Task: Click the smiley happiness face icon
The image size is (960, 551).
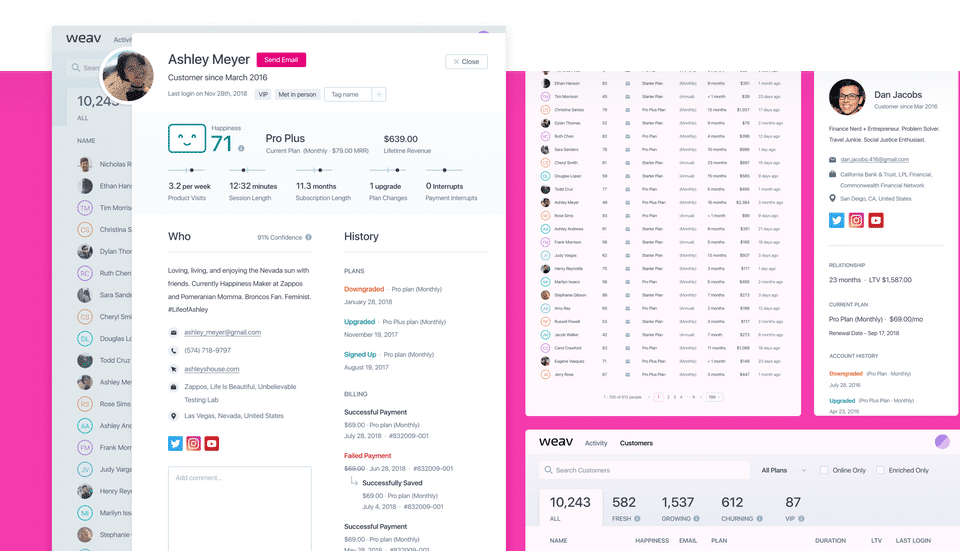Action: pyautogui.click(x=187, y=138)
